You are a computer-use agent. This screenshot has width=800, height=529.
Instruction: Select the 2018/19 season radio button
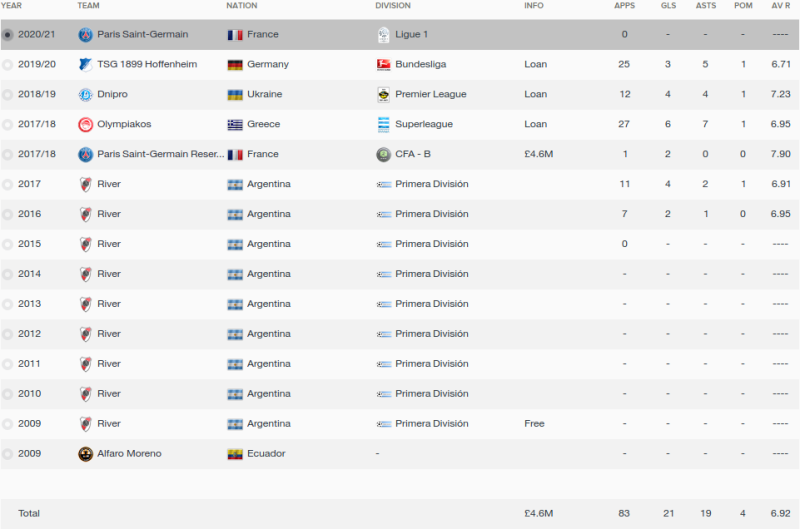(x=7, y=95)
